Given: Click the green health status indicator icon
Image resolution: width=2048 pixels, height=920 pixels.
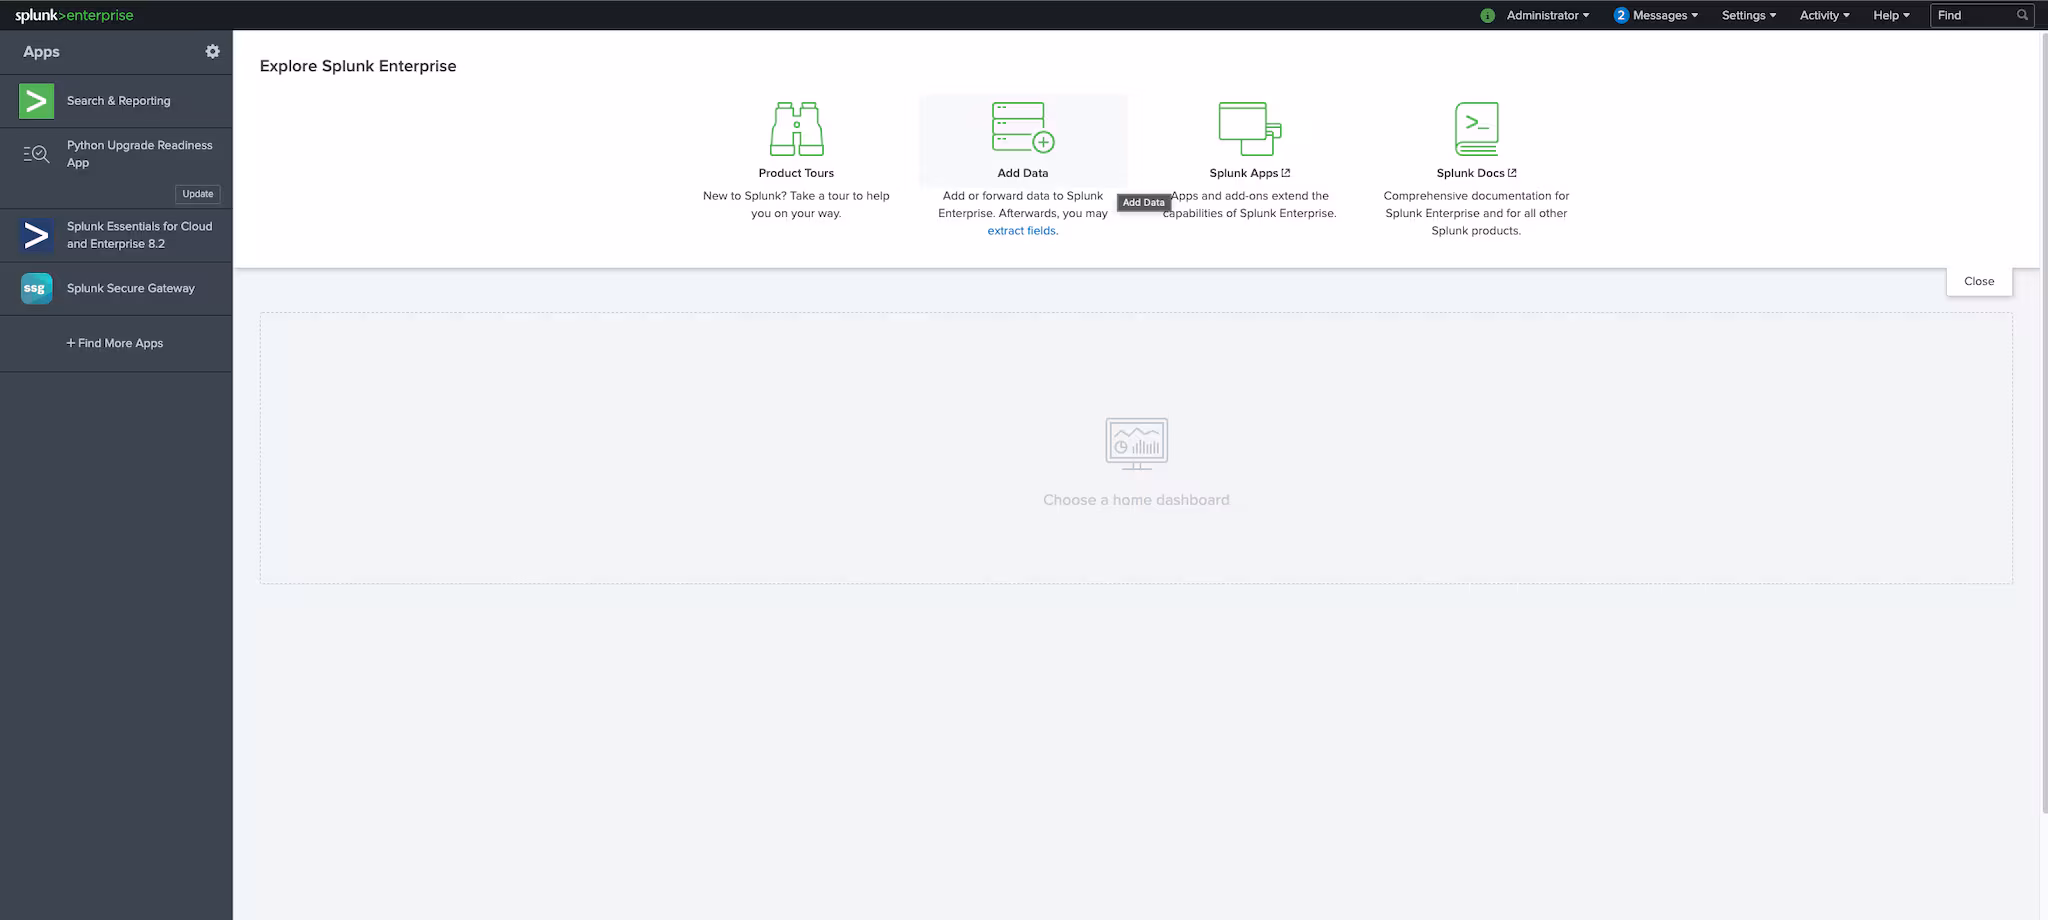Looking at the screenshot, I should [x=1487, y=15].
